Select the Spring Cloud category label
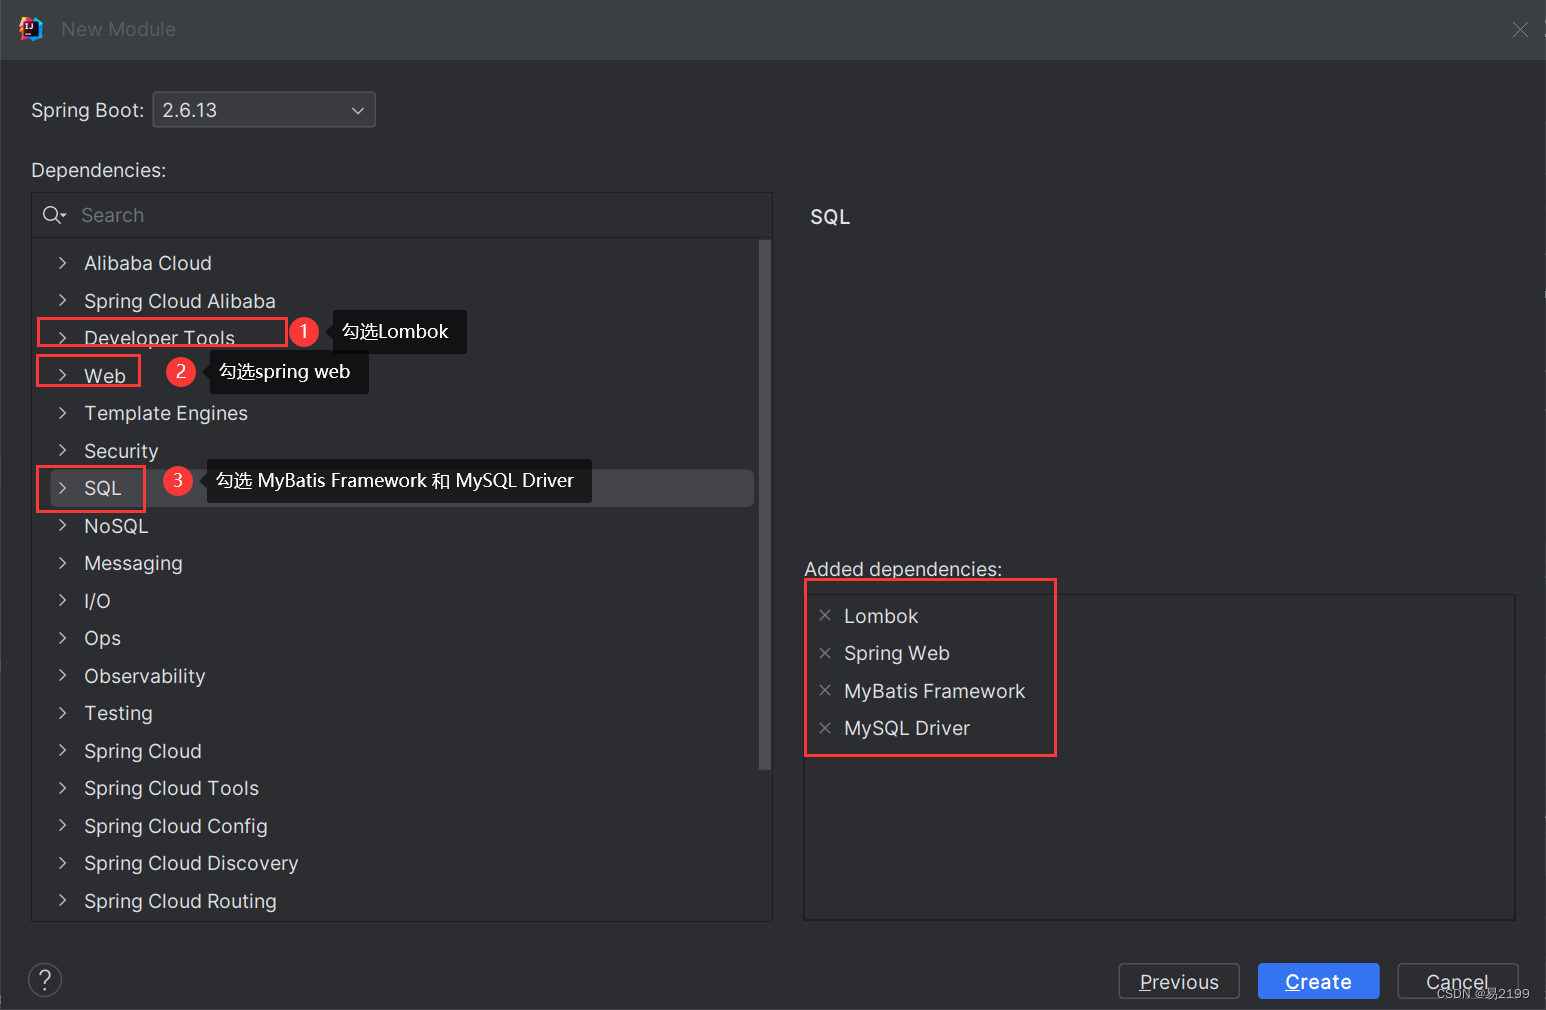The width and height of the screenshot is (1546, 1010). 143,751
